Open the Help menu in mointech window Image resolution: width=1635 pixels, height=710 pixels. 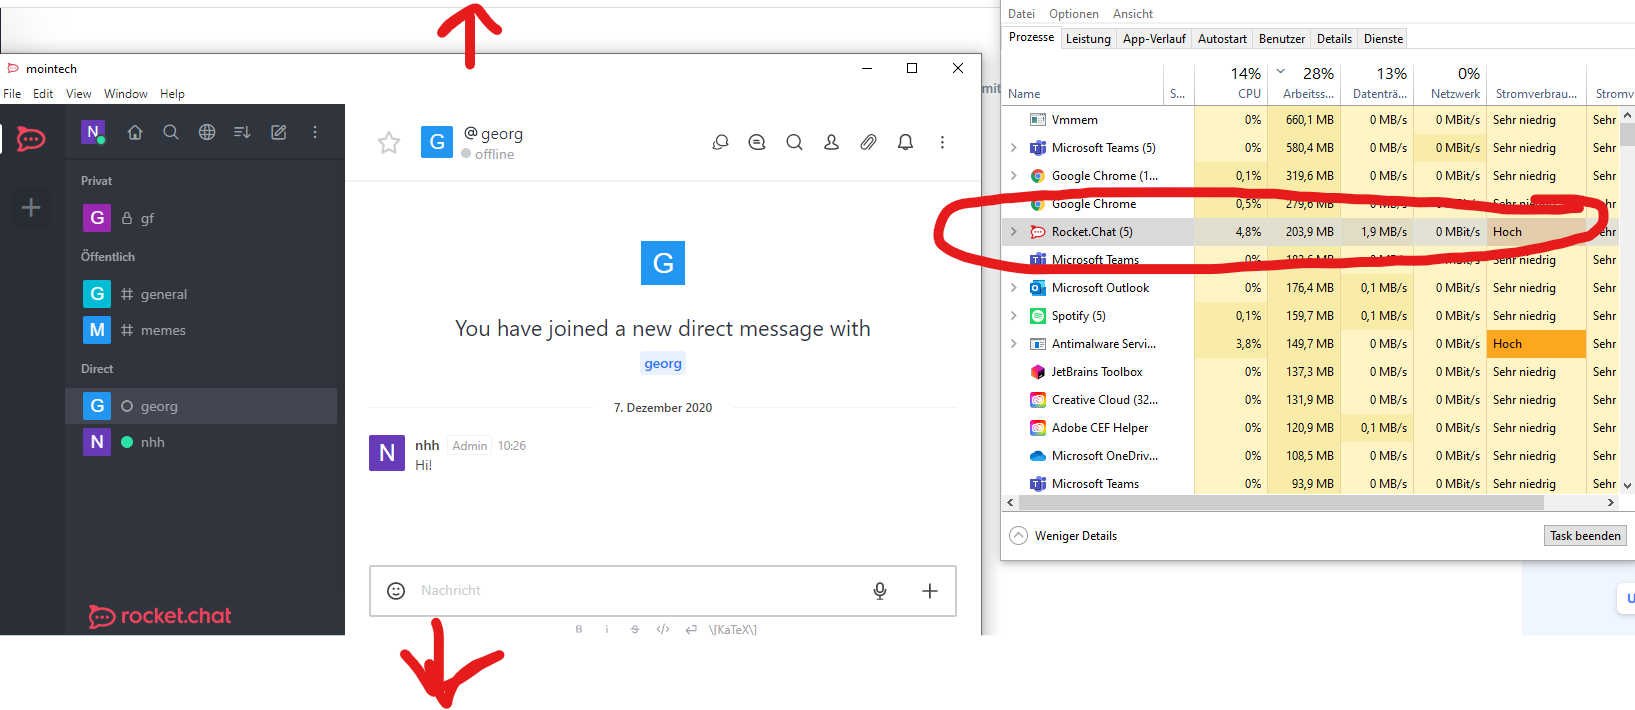[173, 94]
